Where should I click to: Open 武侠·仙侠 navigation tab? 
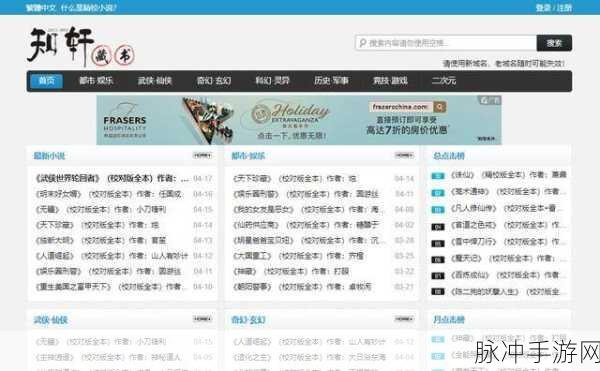[155, 81]
